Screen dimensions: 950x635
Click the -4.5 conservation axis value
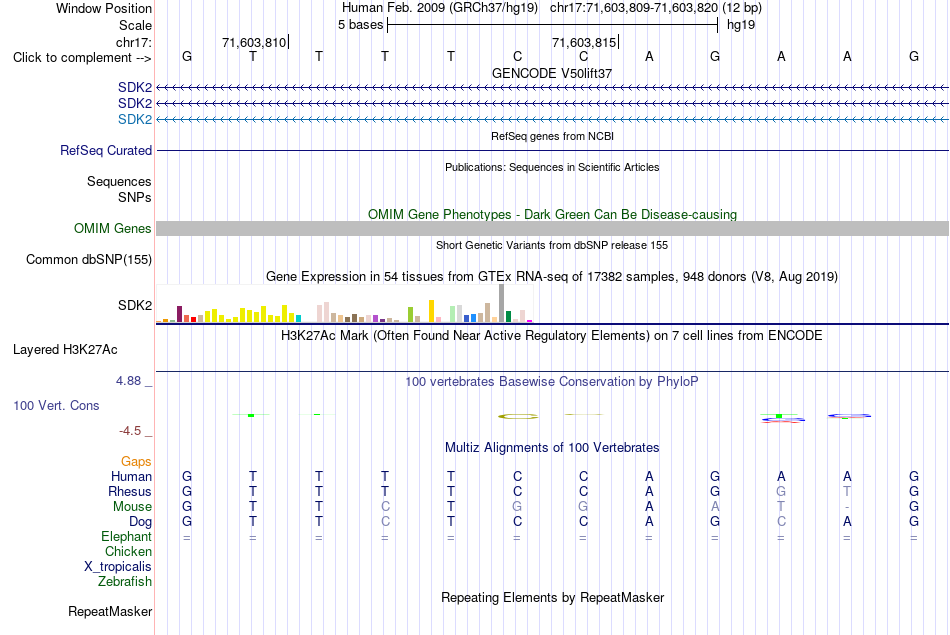[130, 431]
